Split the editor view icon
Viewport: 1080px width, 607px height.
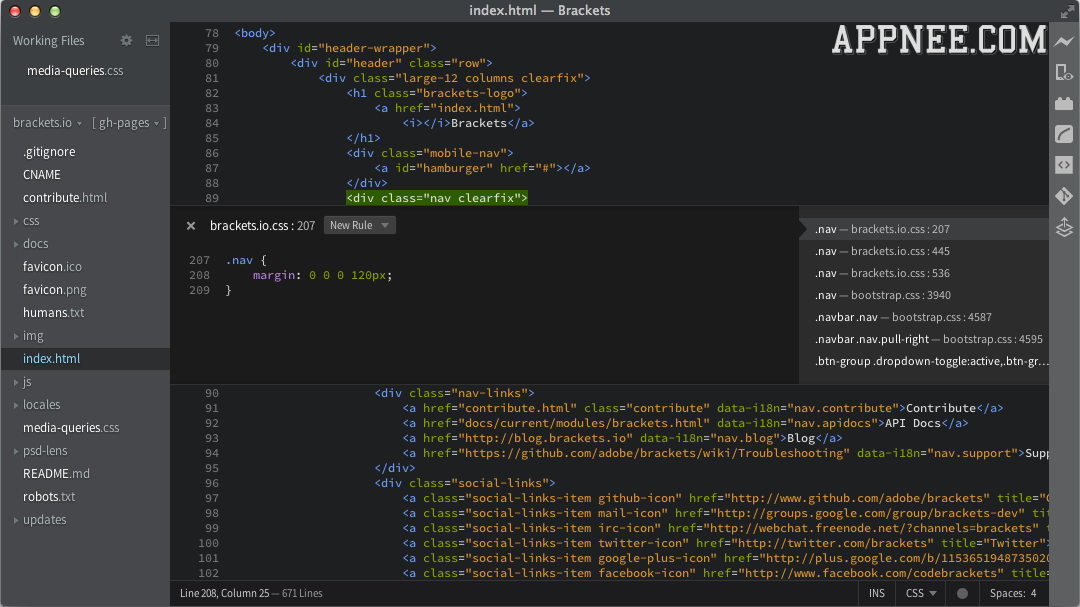(x=152, y=41)
